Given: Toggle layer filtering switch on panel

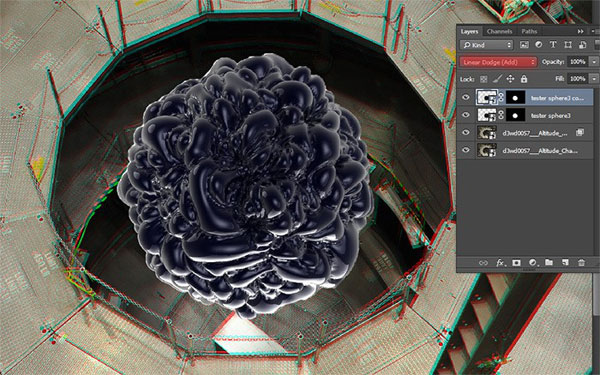Looking at the screenshot, I should (x=597, y=44).
